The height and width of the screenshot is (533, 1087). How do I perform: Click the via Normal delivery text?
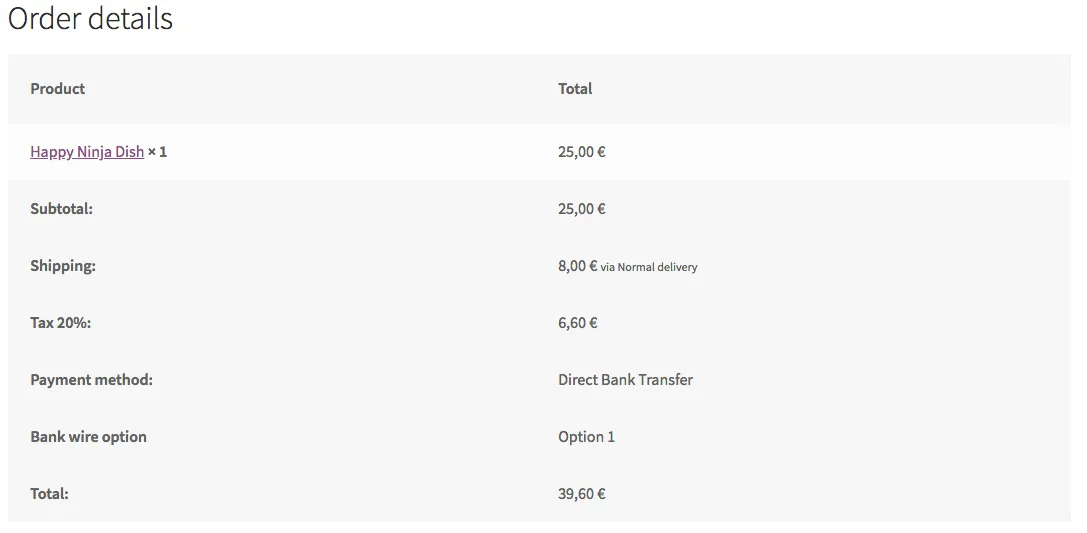coord(649,267)
